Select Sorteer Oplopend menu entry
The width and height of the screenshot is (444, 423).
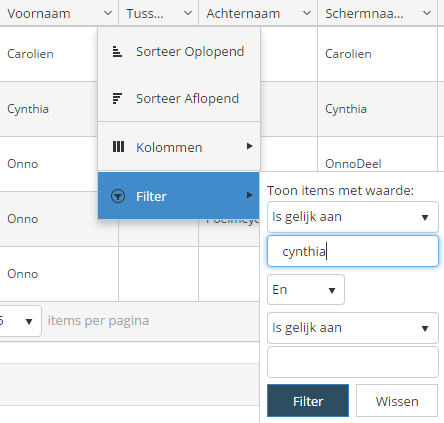[x=179, y=52]
